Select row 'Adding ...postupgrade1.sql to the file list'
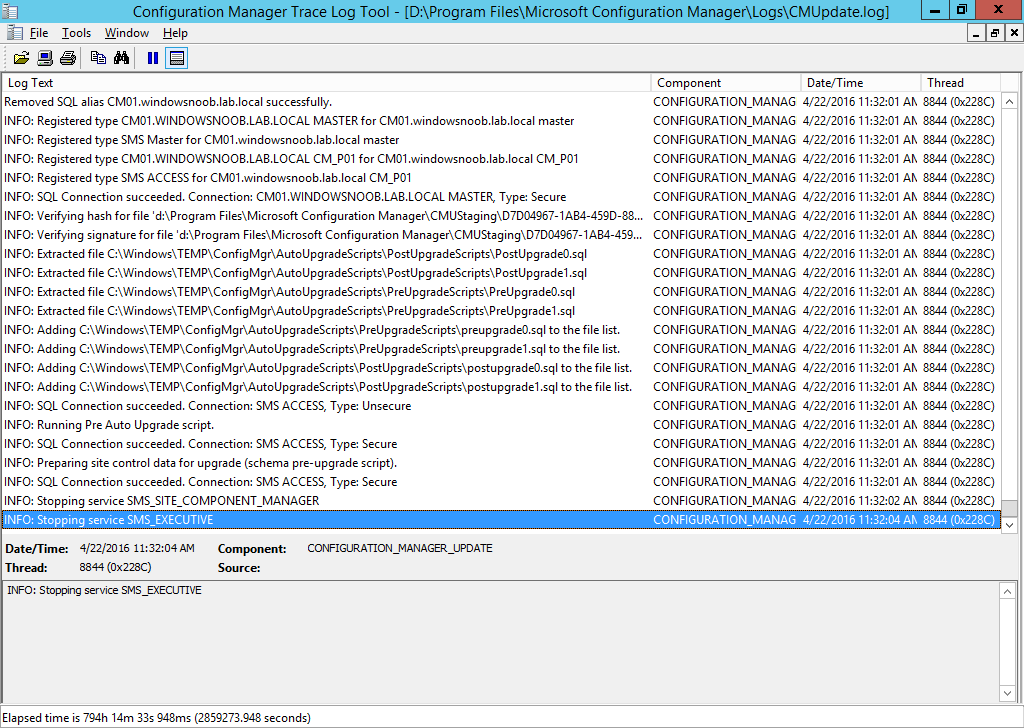The height and width of the screenshot is (728, 1024). (x=502, y=387)
